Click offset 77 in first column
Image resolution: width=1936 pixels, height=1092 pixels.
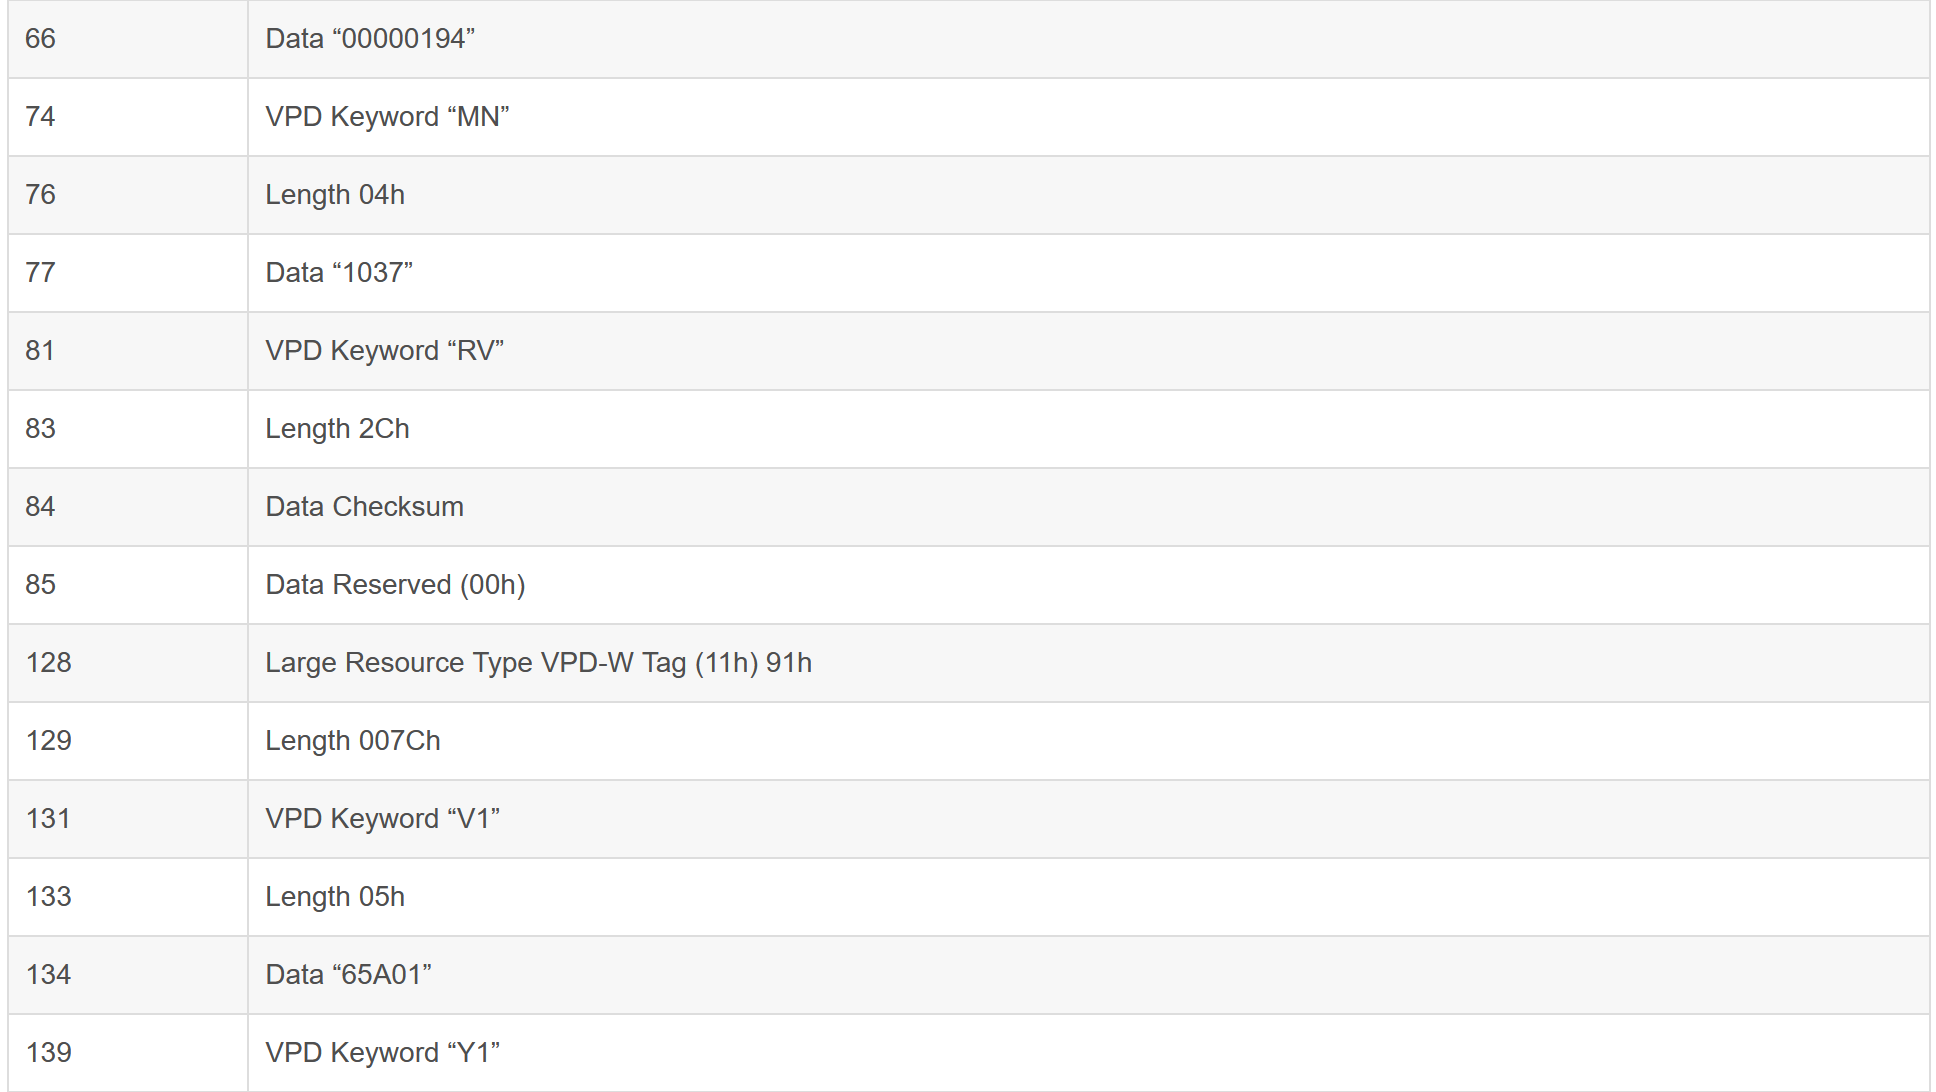41,273
